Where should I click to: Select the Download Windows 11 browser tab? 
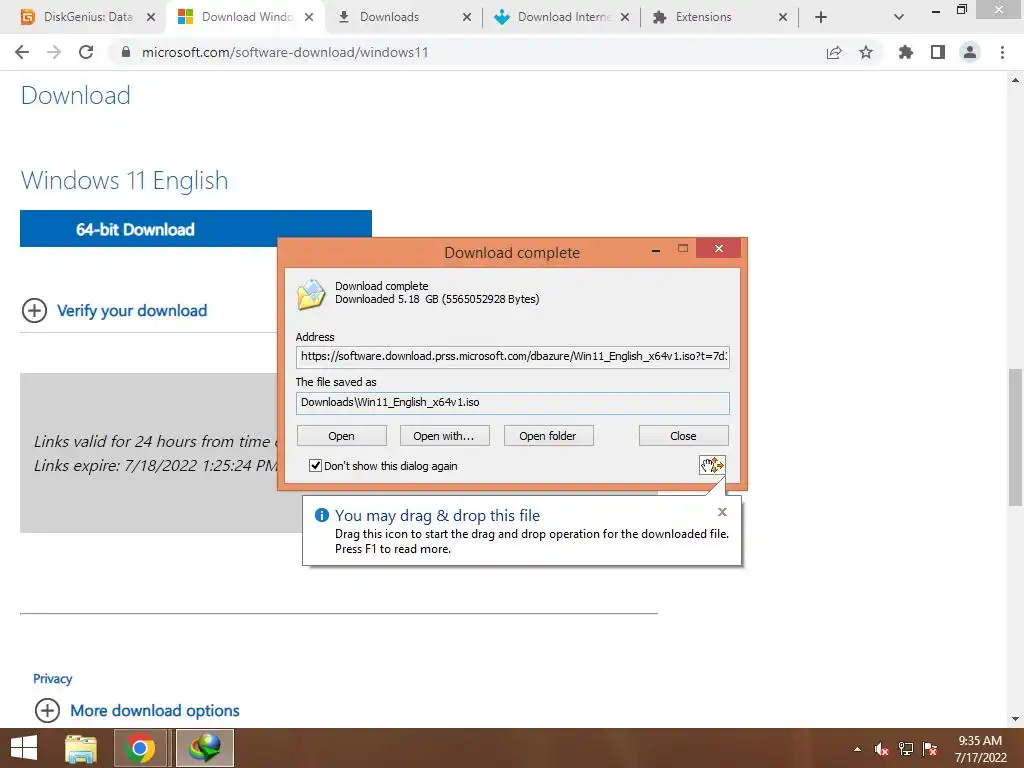click(x=246, y=17)
